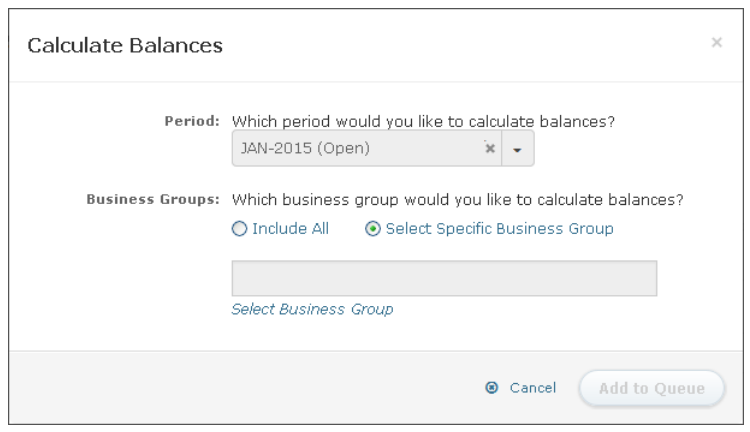The width and height of the screenshot is (750, 432).
Task: Open the Select Business Group link
Action: point(312,309)
